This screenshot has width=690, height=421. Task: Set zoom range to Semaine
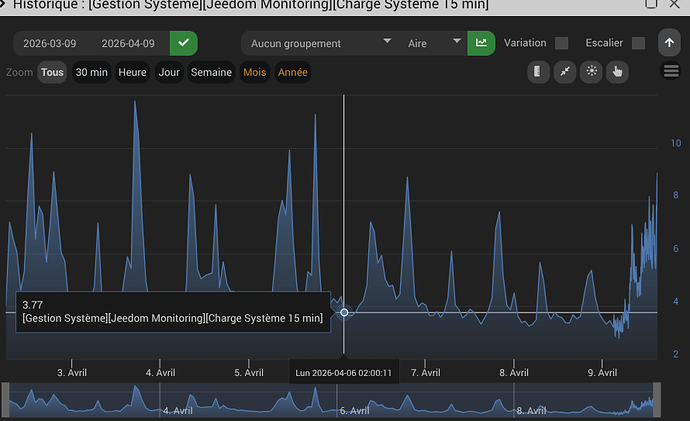pos(211,72)
